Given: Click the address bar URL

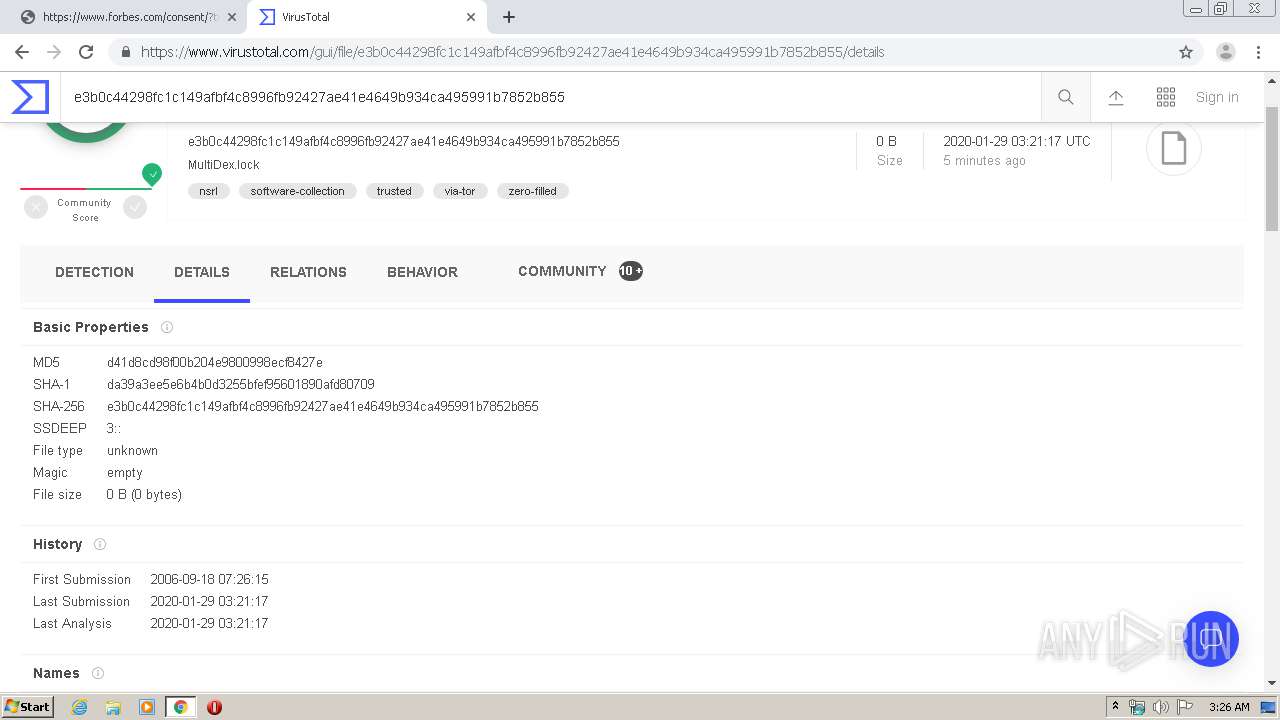Looking at the screenshot, I should (512, 52).
